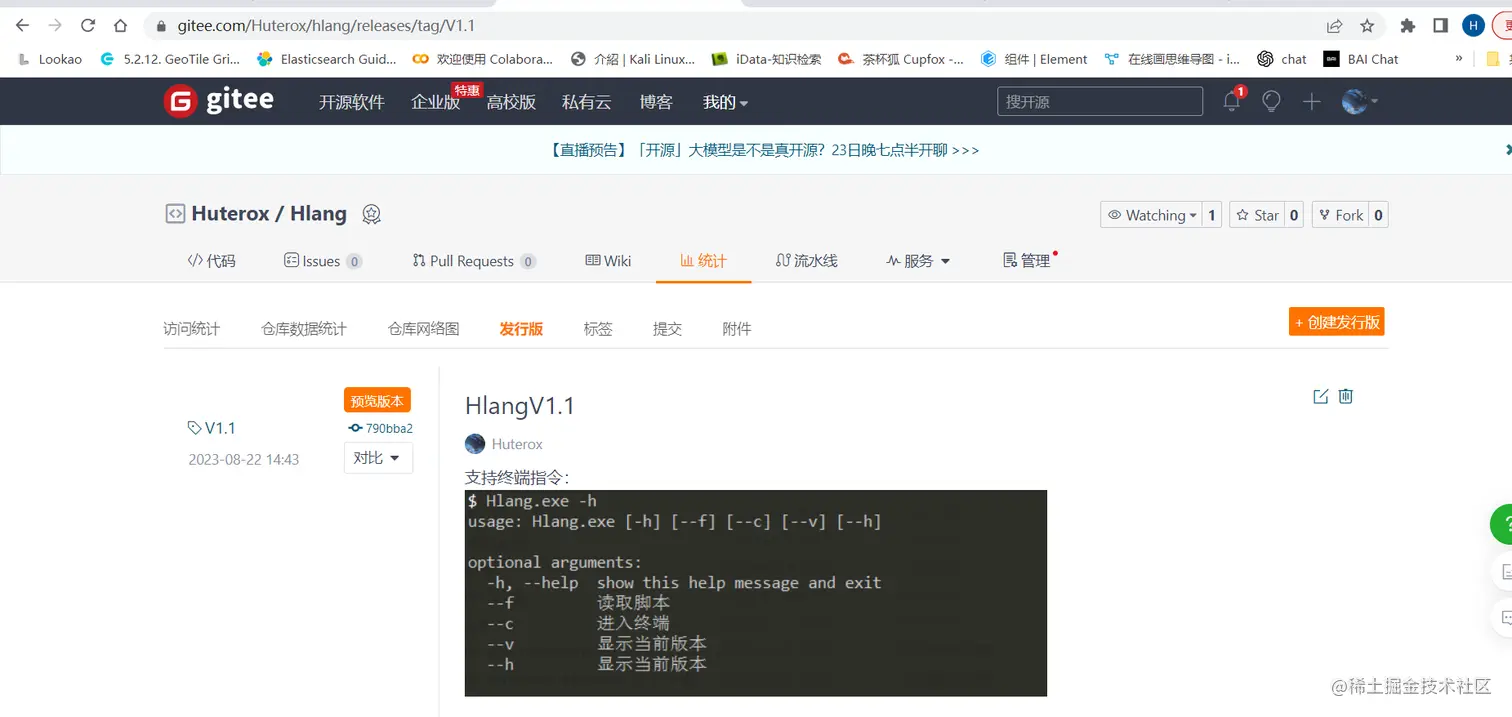Click the 创建发行版 button
Viewport: 1512px width, 717px height.
1336,322
